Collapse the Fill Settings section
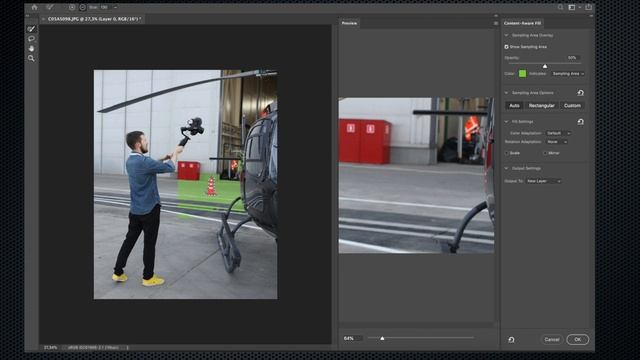640x360 pixels. [507, 122]
